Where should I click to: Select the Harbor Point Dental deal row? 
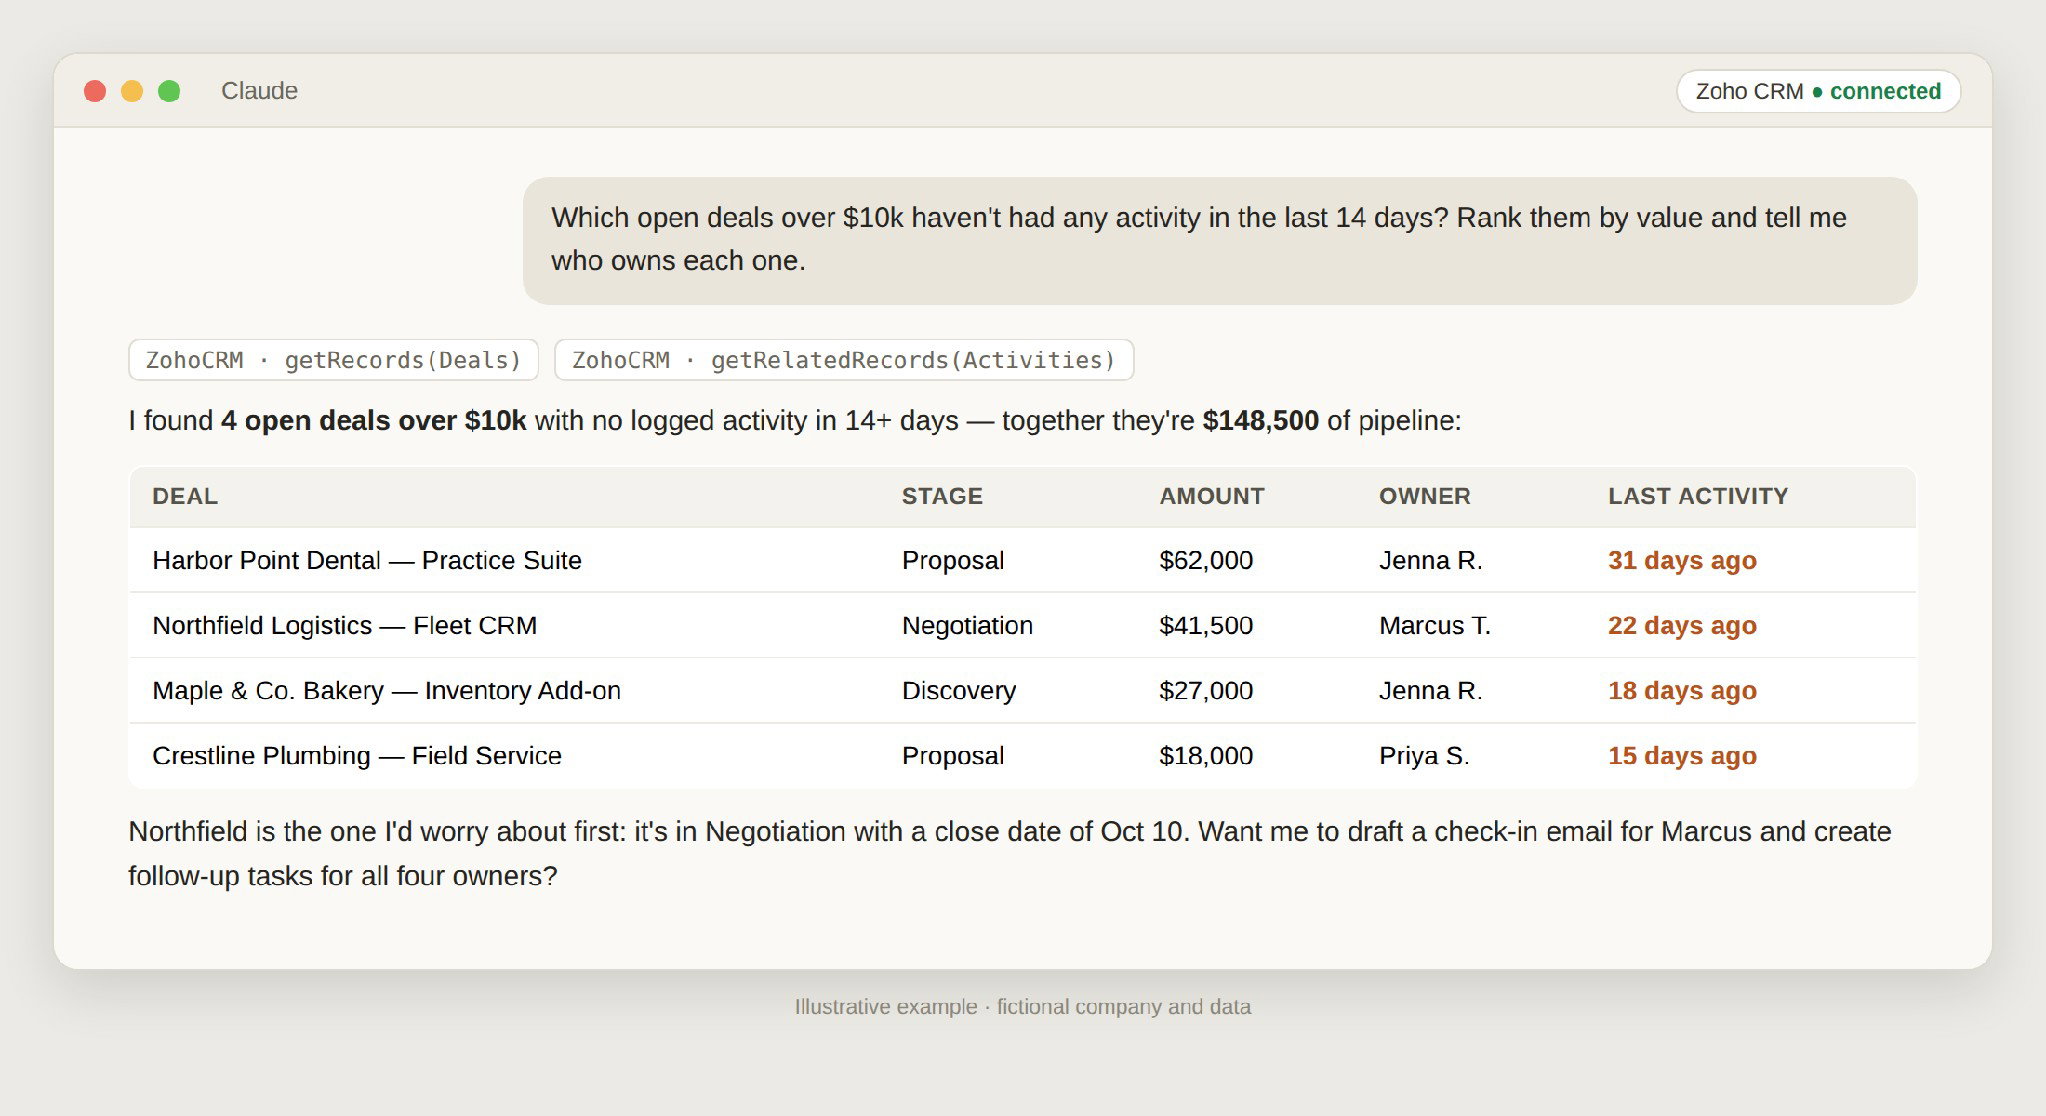click(1022, 560)
